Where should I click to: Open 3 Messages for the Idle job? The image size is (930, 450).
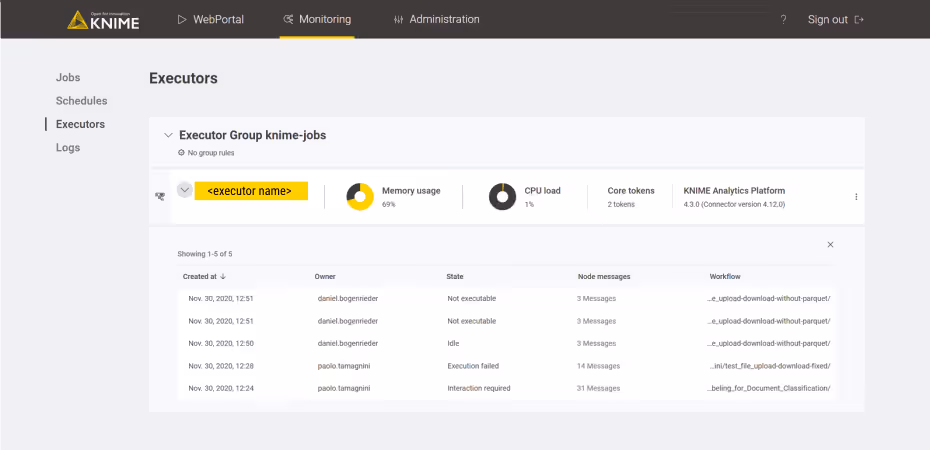(x=596, y=343)
